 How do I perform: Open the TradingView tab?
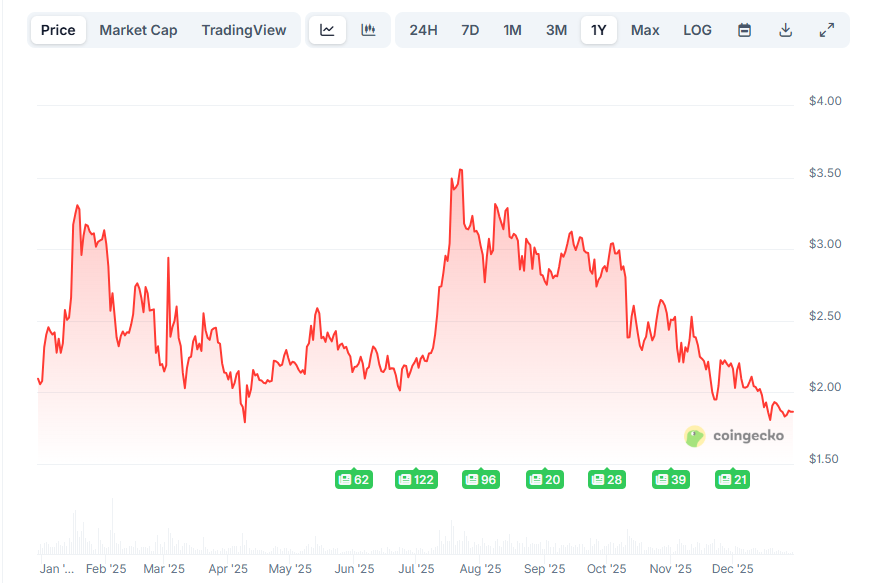tap(244, 30)
